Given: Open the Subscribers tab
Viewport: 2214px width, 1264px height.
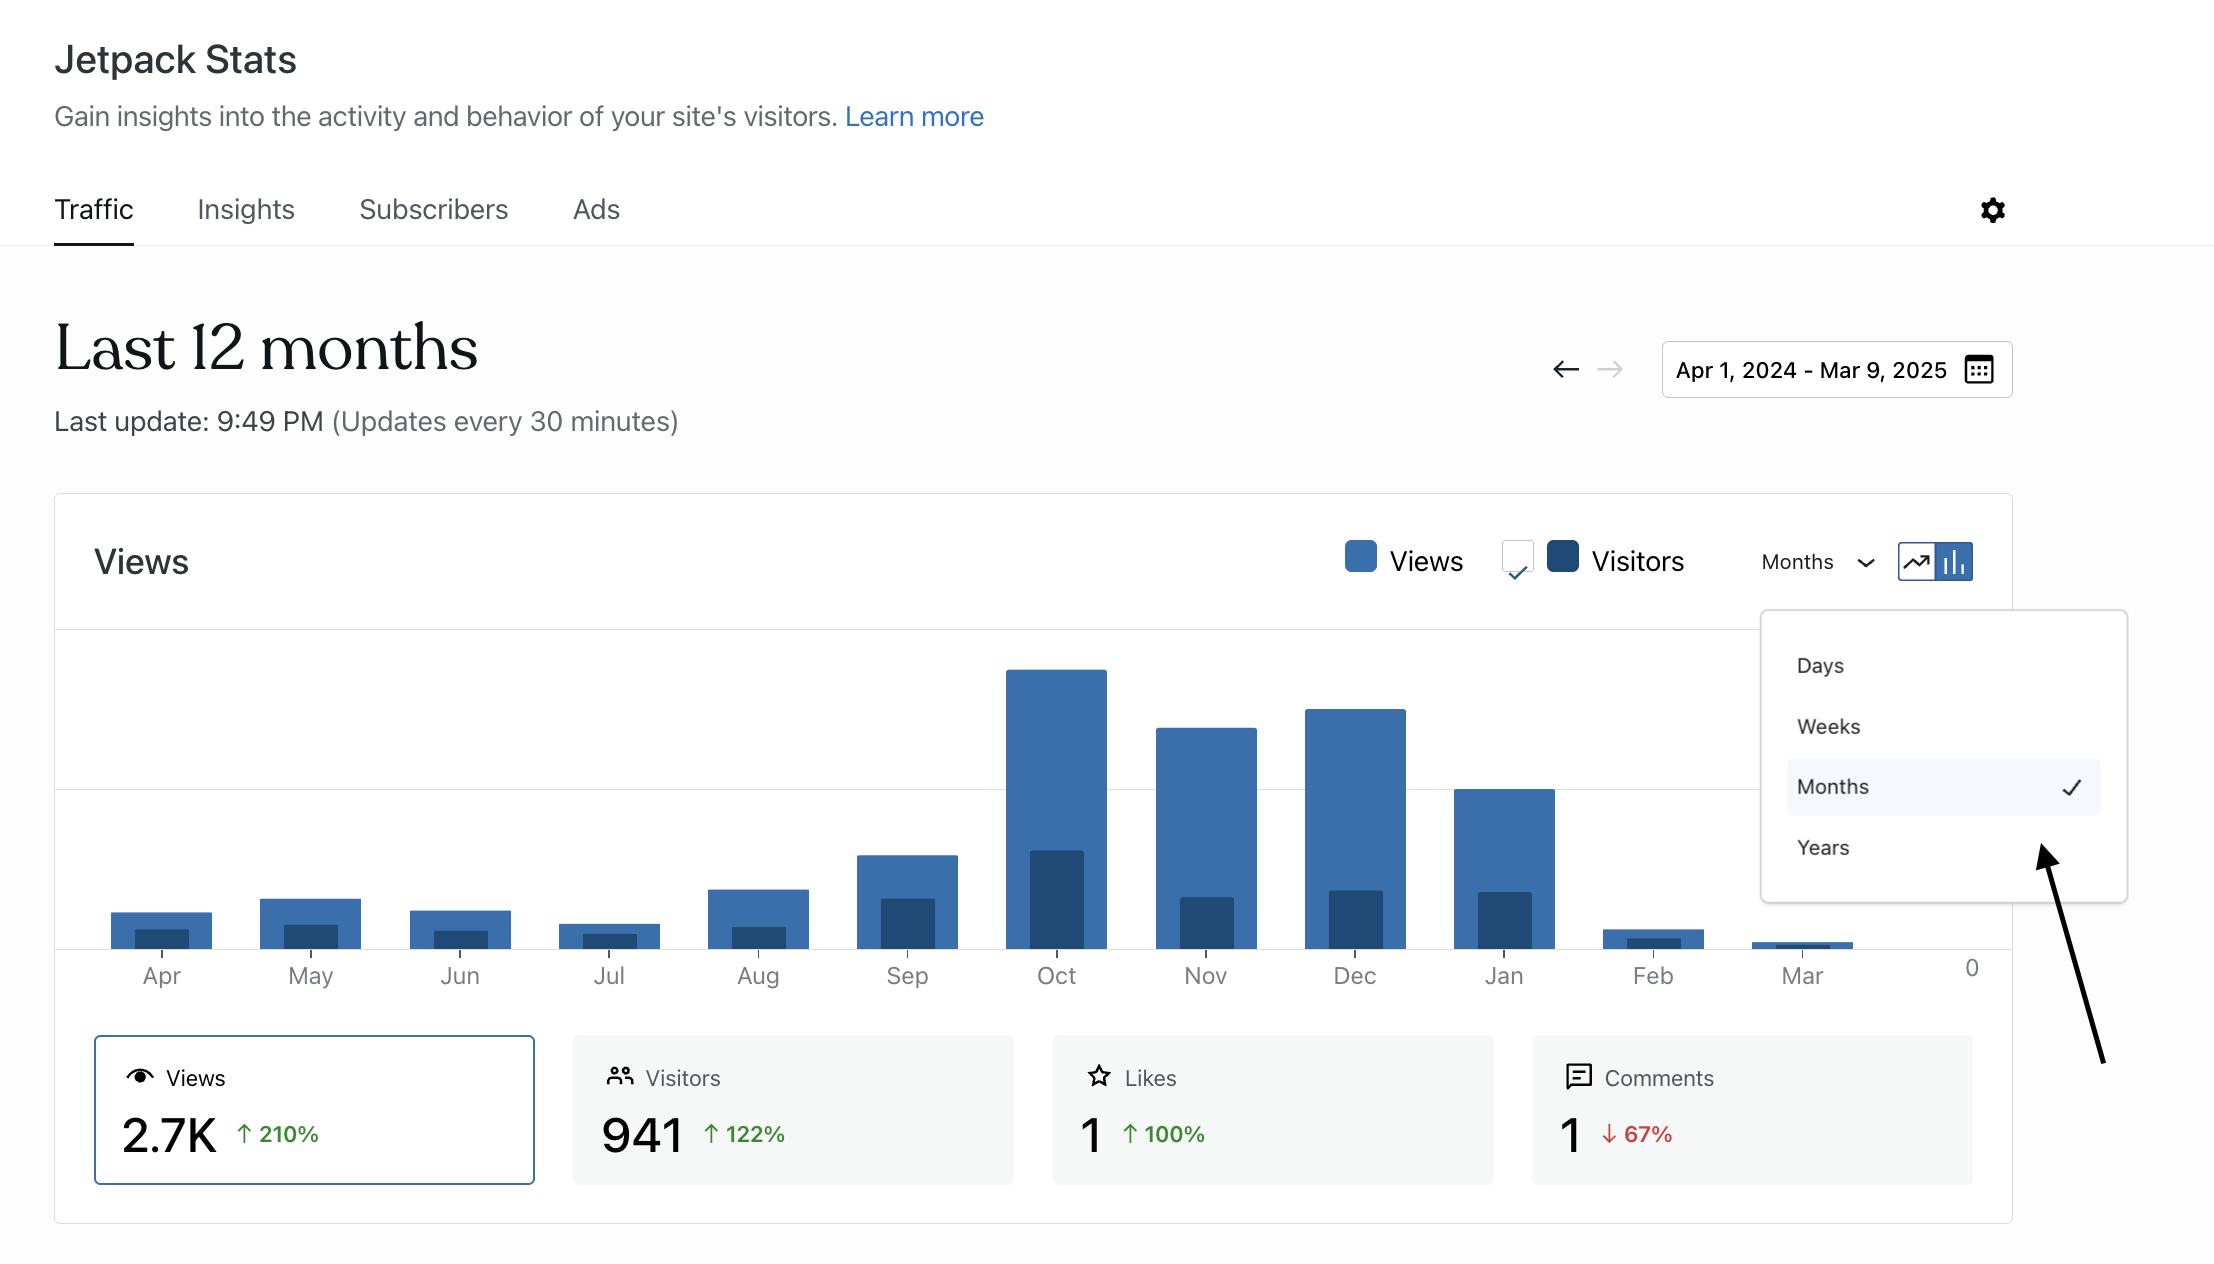Looking at the screenshot, I should pos(433,210).
